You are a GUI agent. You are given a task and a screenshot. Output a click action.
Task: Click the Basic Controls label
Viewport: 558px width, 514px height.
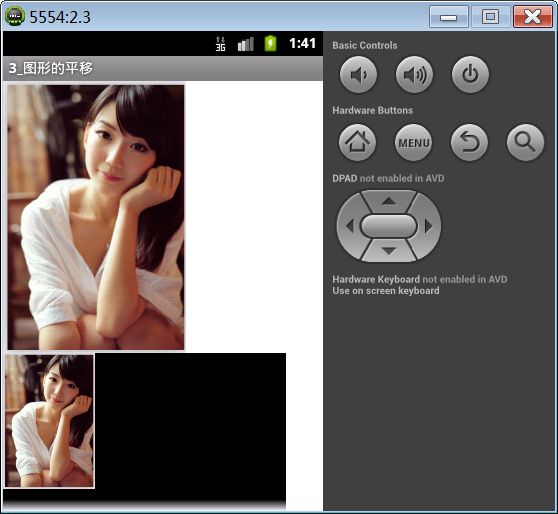pyautogui.click(x=365, y=45)
